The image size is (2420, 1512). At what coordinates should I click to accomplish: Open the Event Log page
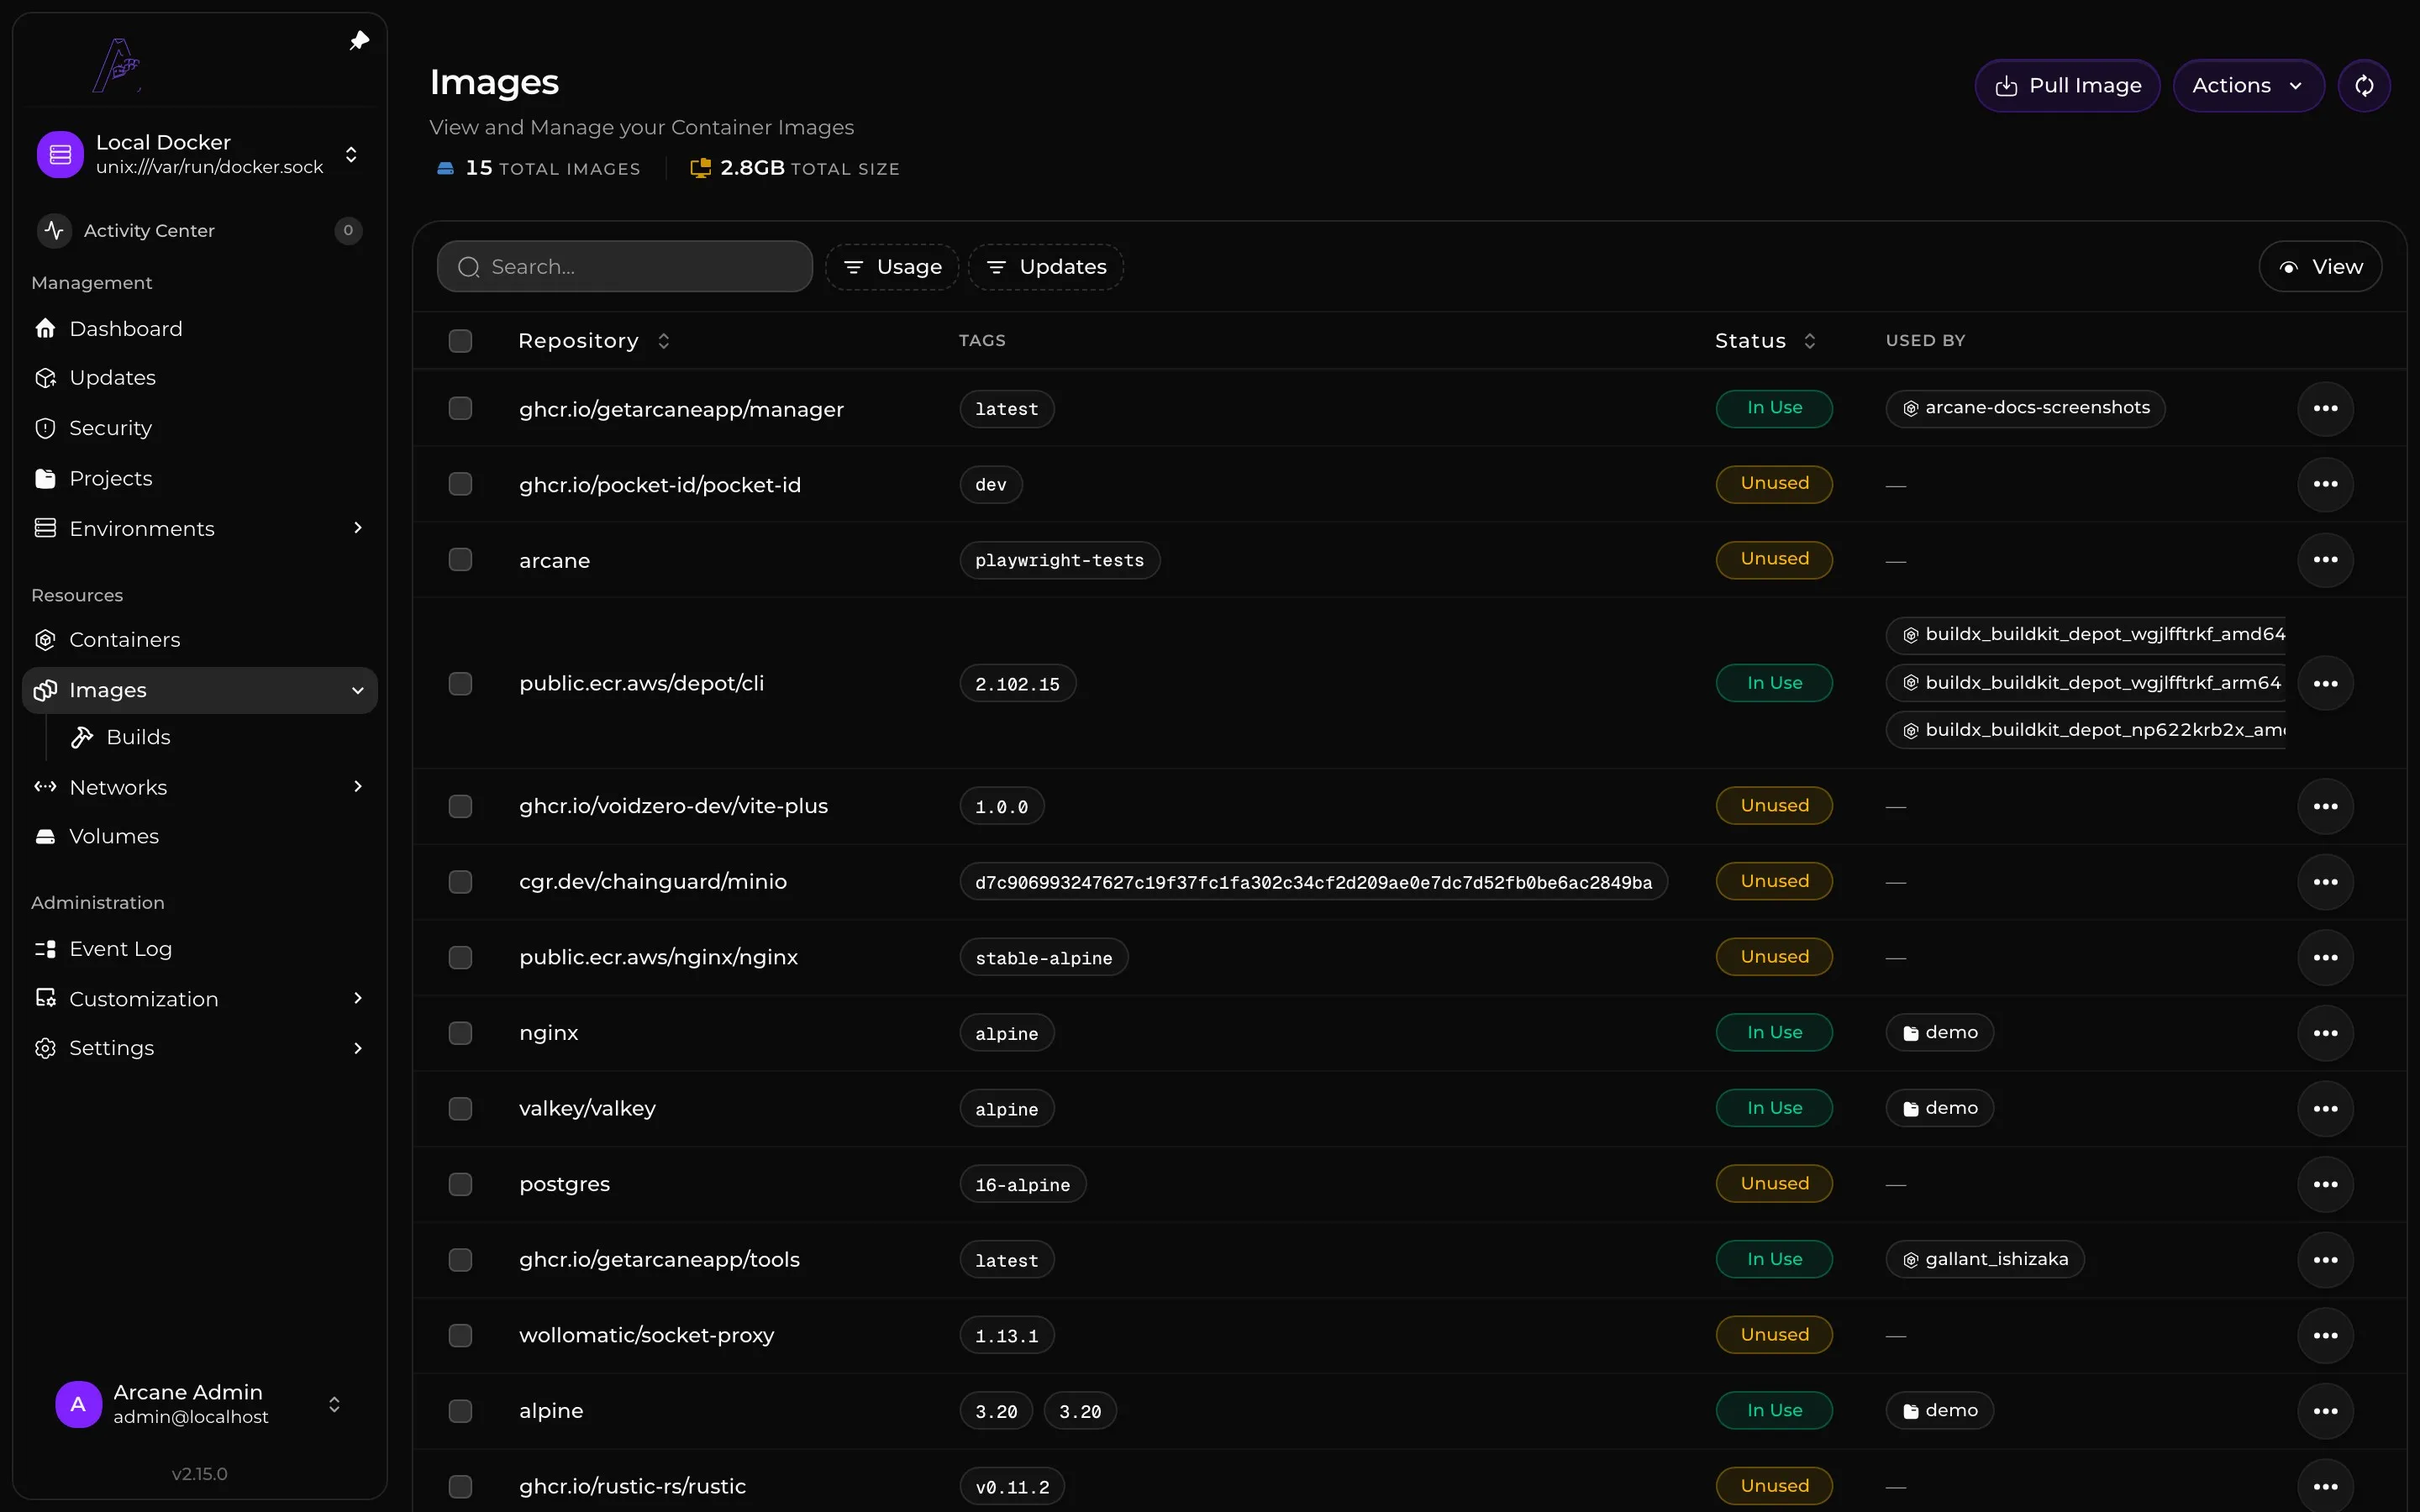(120, 949)
